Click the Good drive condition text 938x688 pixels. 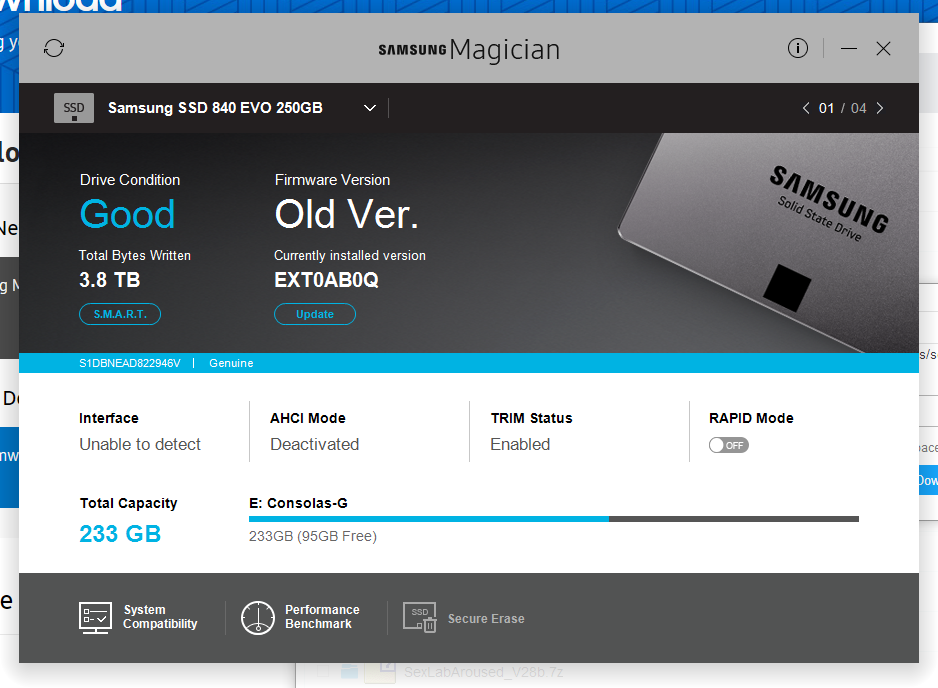click(x=127, y=214)
